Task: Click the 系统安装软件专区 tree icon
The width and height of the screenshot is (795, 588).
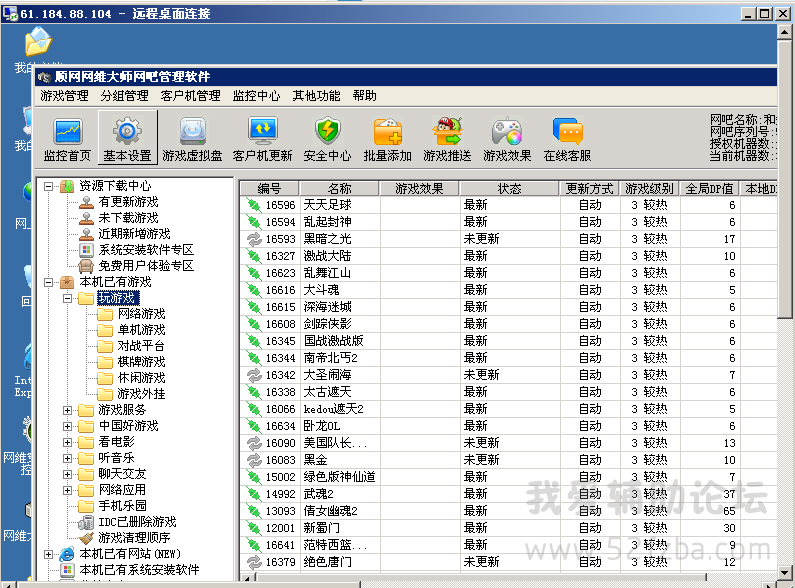Action: [87, 250]
